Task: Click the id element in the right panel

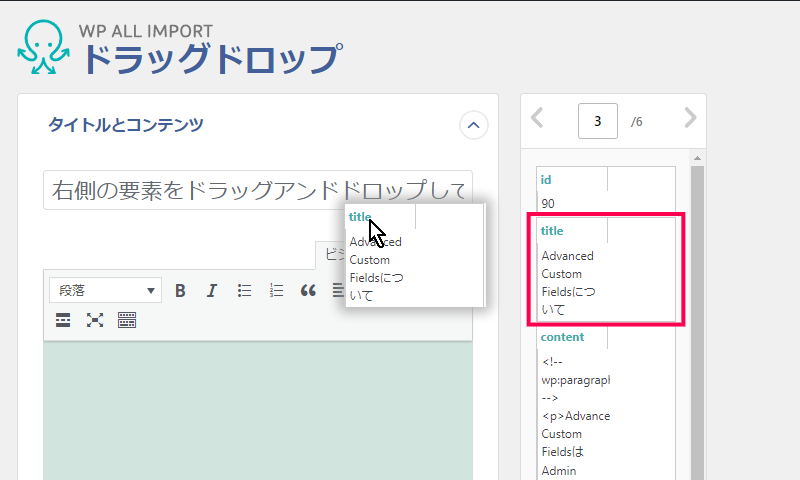Action: click(546, 180)
